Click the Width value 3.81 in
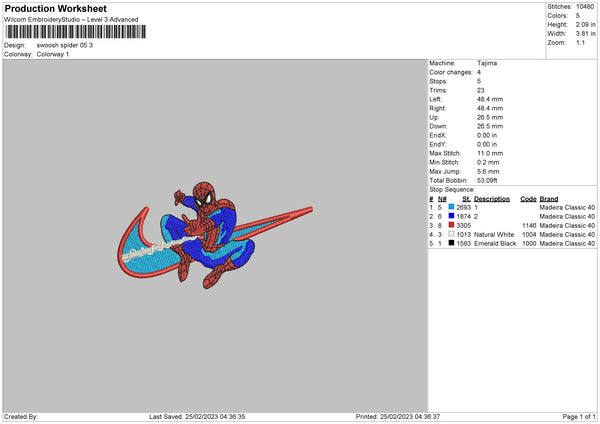Viewport: 600px width, 424px height. 585,34
